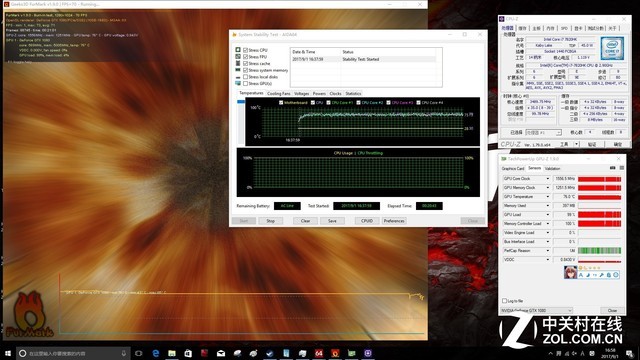The width and height of the screenshot is (640, 360).
Task: Toggle the CPU Core #1 graph checkbox
Action: coord(328,102)
